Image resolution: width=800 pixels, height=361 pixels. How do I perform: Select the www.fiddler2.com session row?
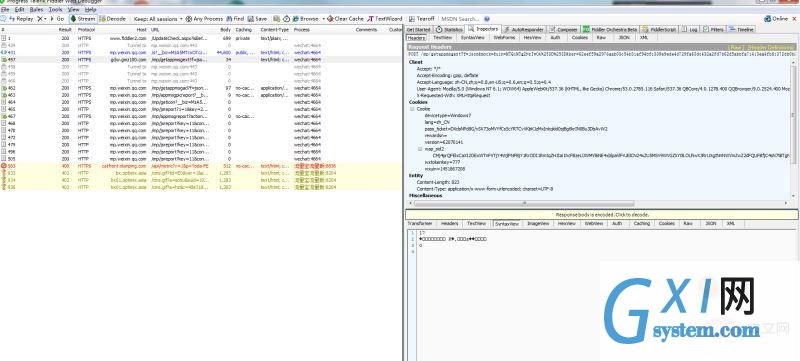click(201, 38)
